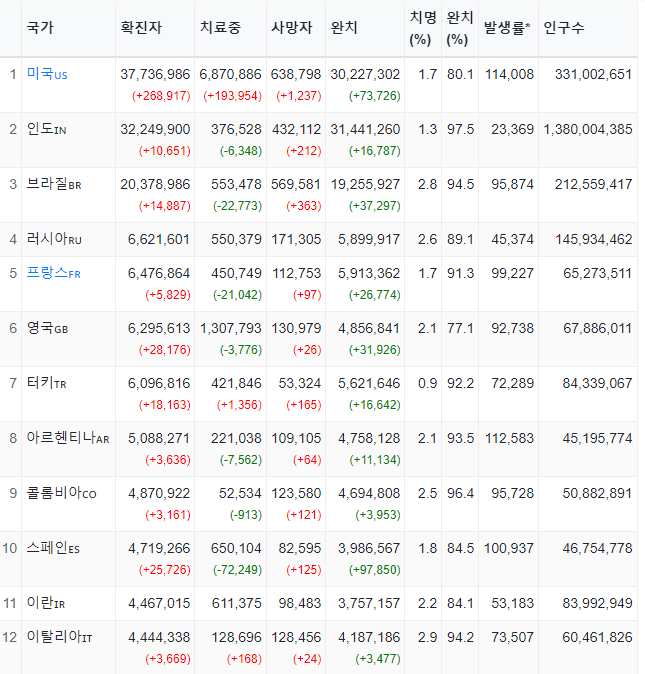Click India population 1,380,004,385
Image resolution: width=645 pixels, height=674 pixels.
tap(588, 129)
